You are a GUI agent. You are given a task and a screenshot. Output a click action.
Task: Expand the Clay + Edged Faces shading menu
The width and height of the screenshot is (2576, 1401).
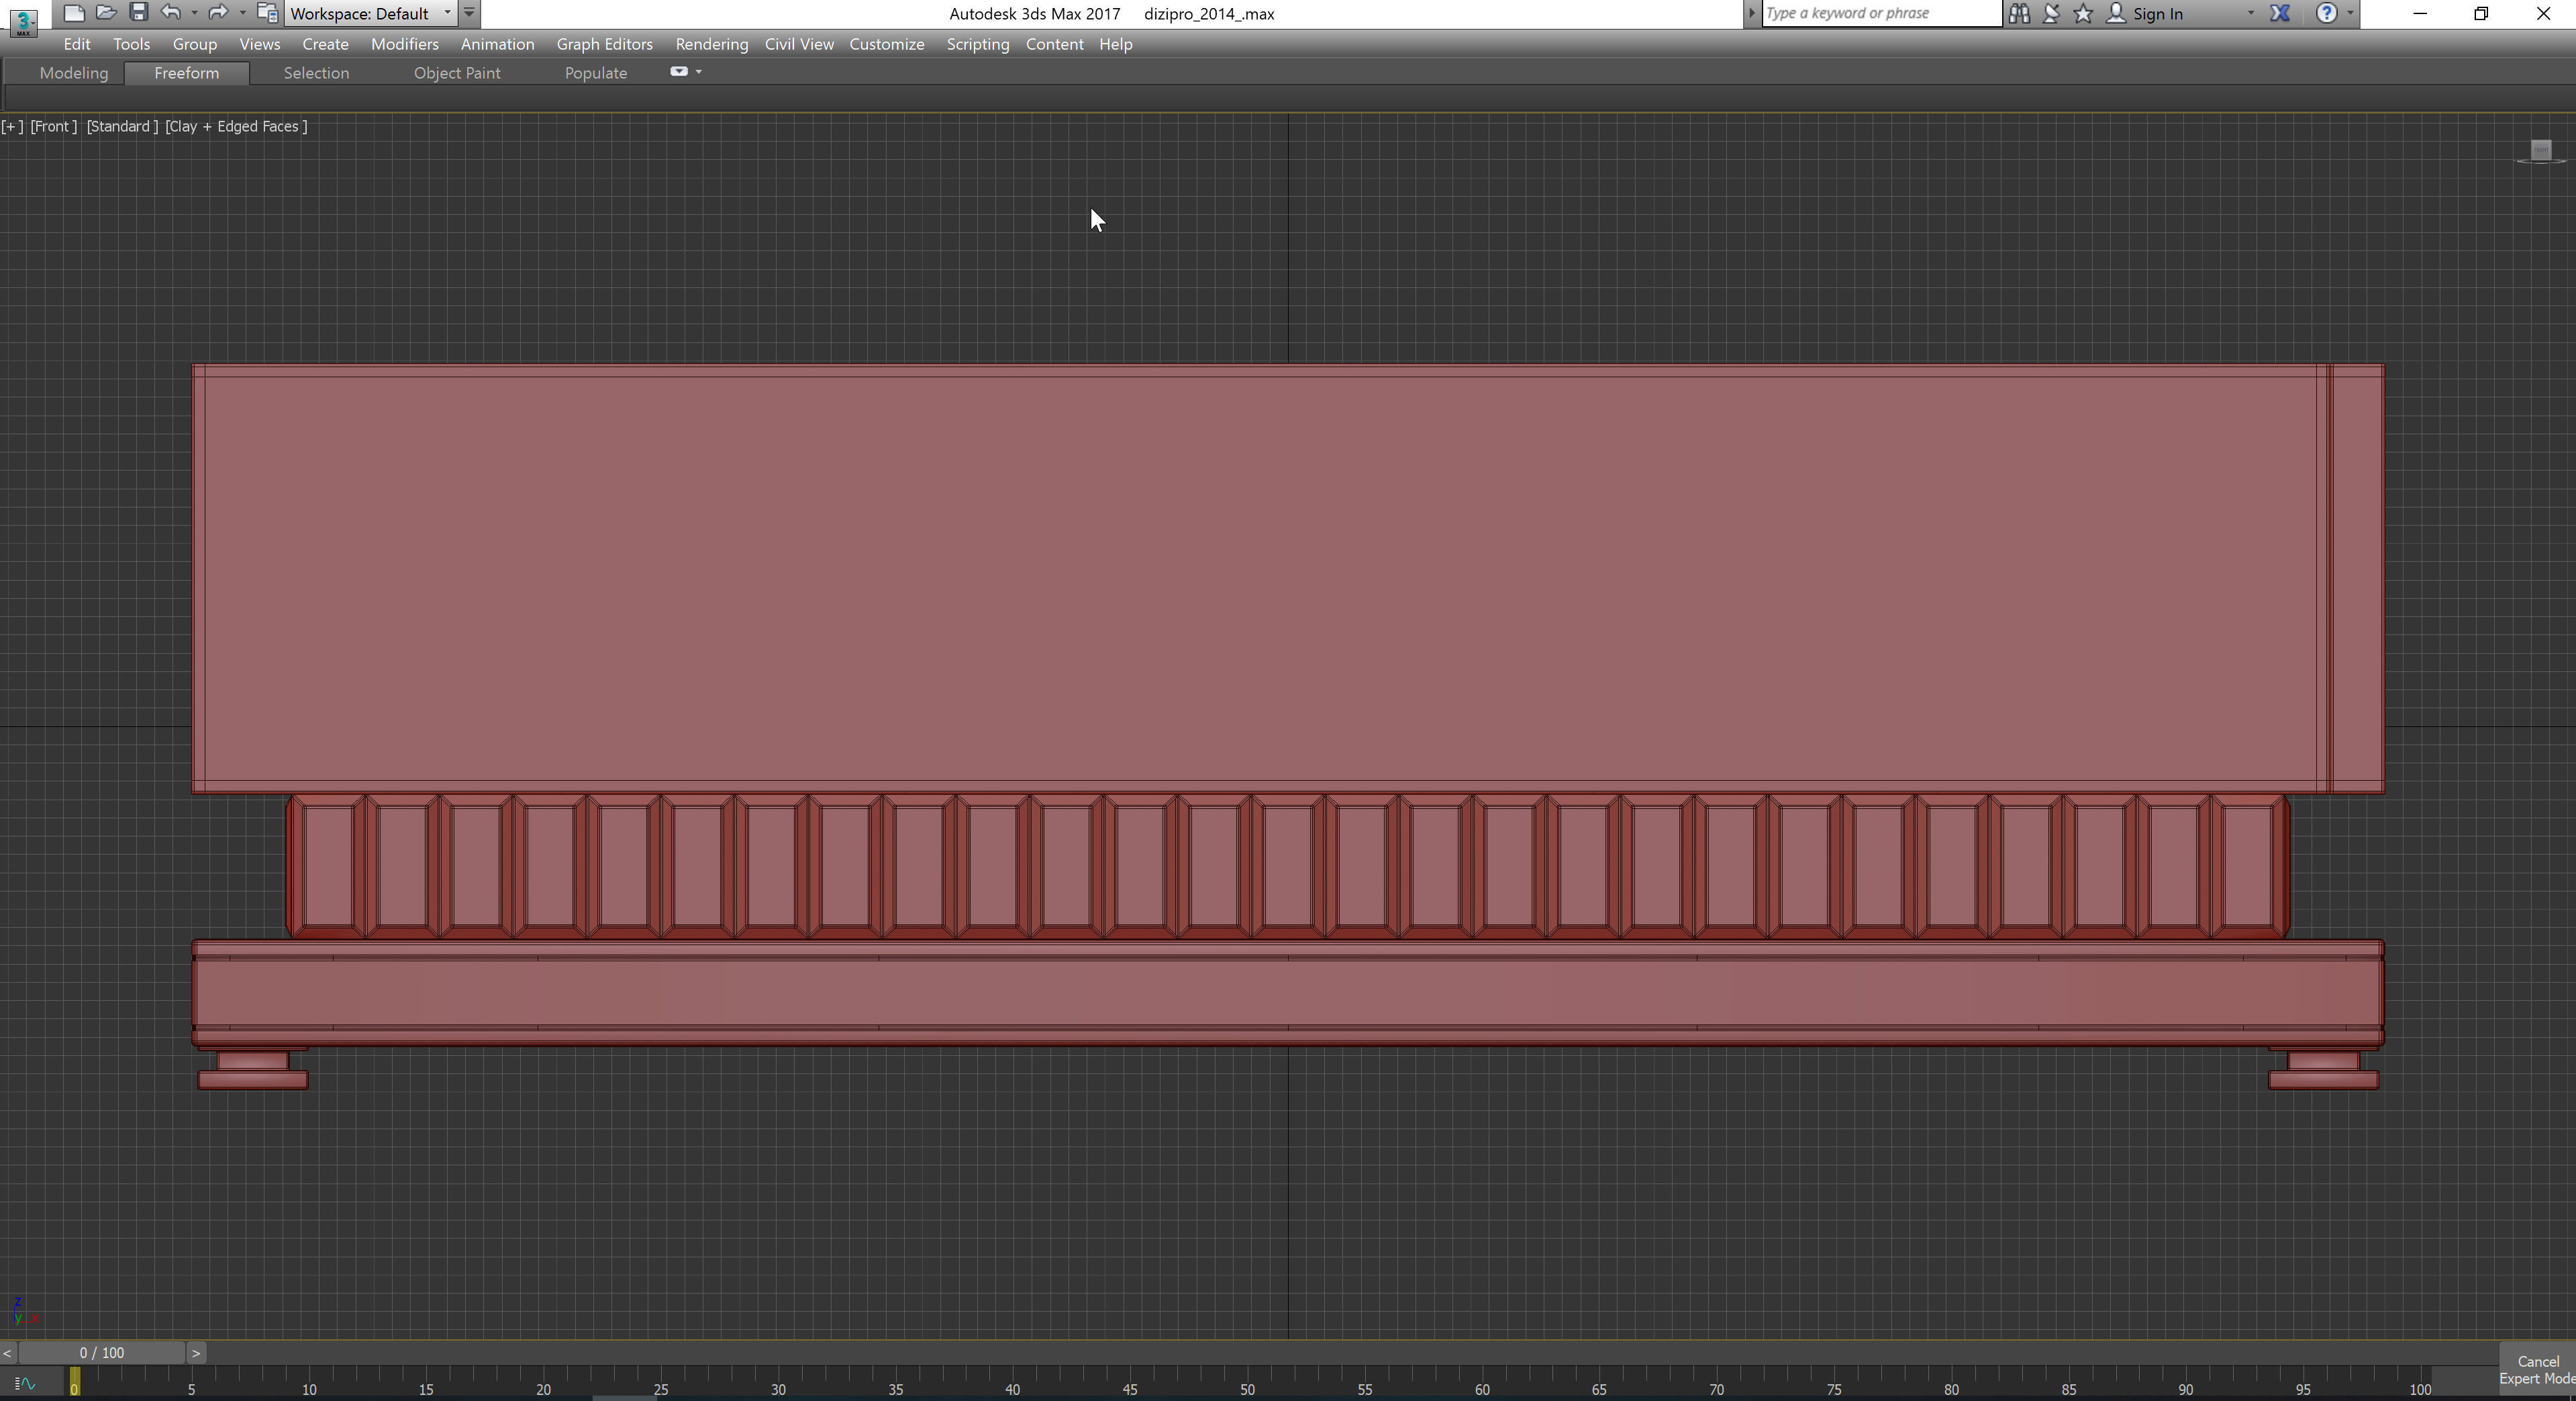tap(236, 126)
